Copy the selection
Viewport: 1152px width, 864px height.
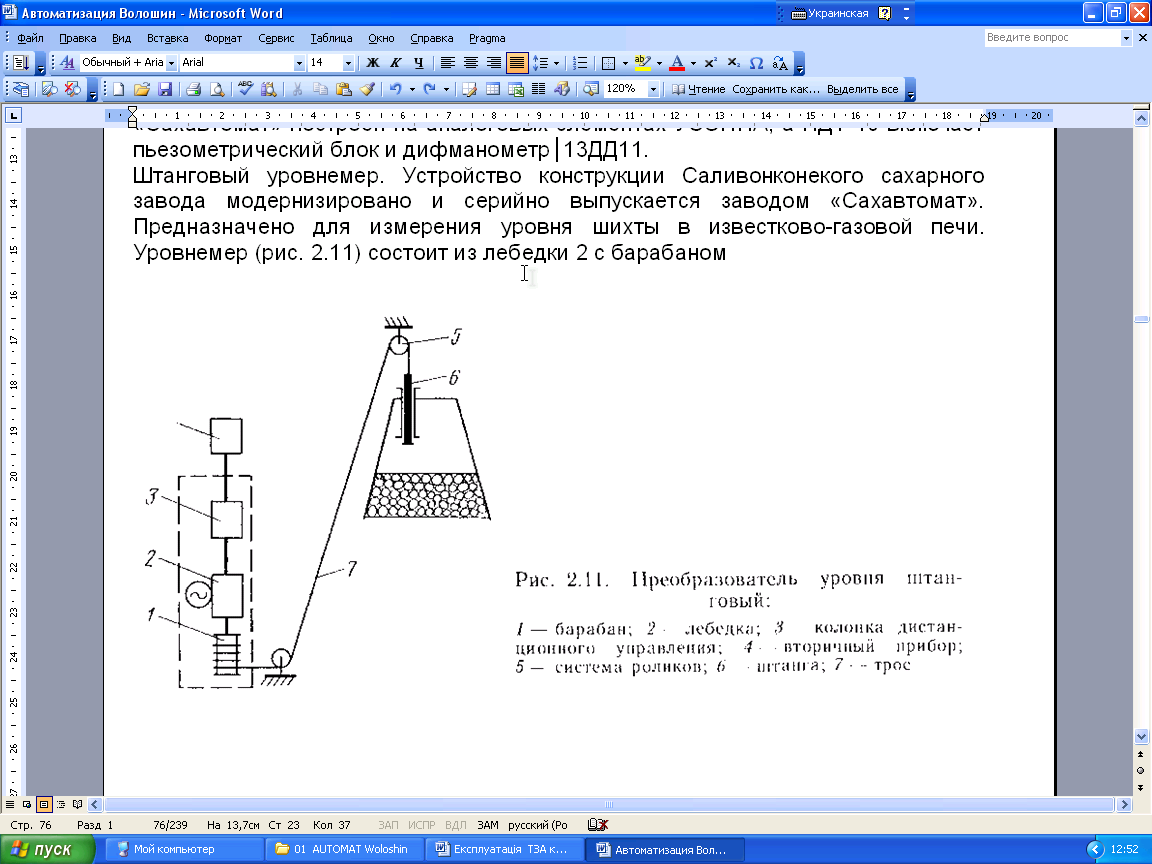320,90
